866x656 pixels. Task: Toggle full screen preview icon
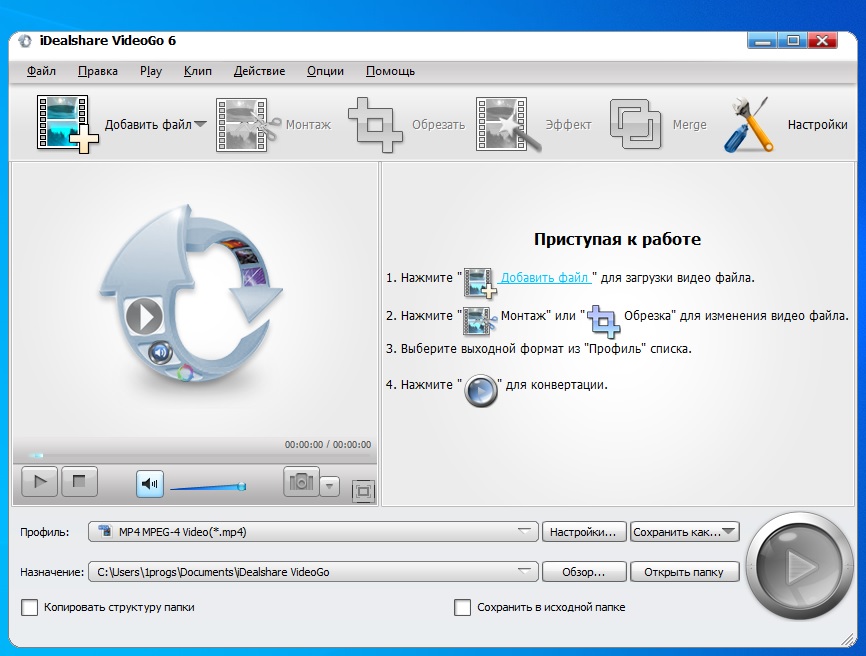tap(363, 491)
